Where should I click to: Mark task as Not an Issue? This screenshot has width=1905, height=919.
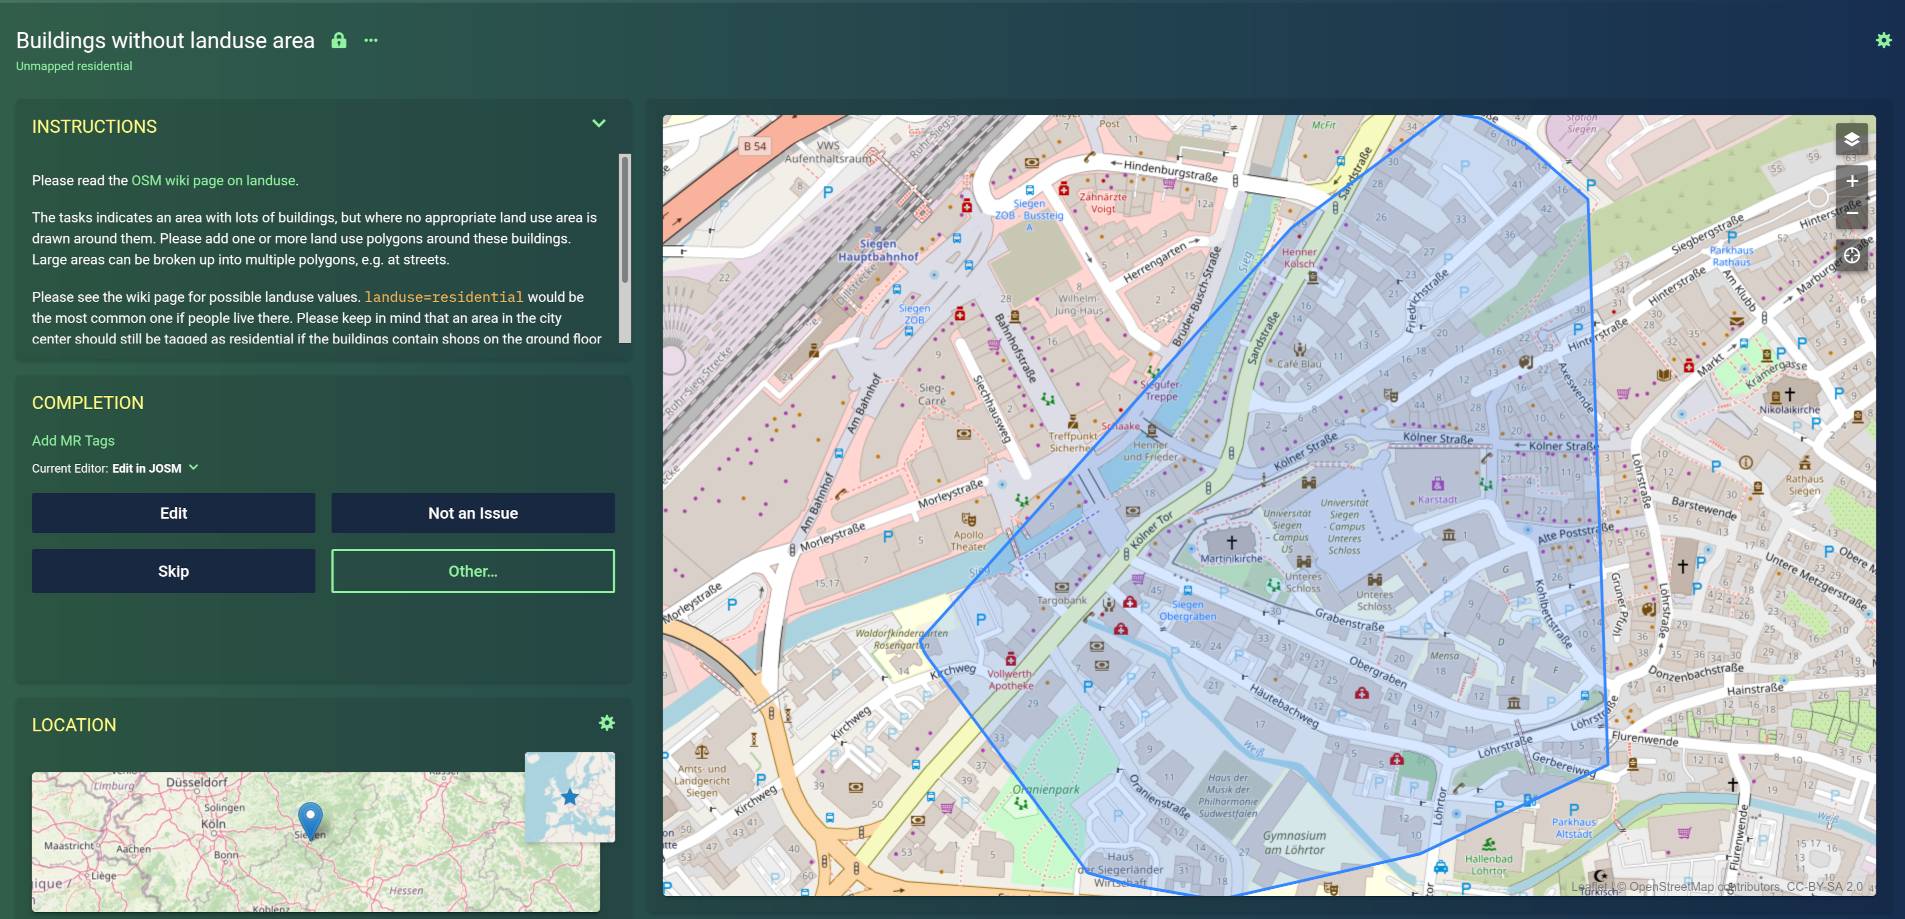[473, 513]
